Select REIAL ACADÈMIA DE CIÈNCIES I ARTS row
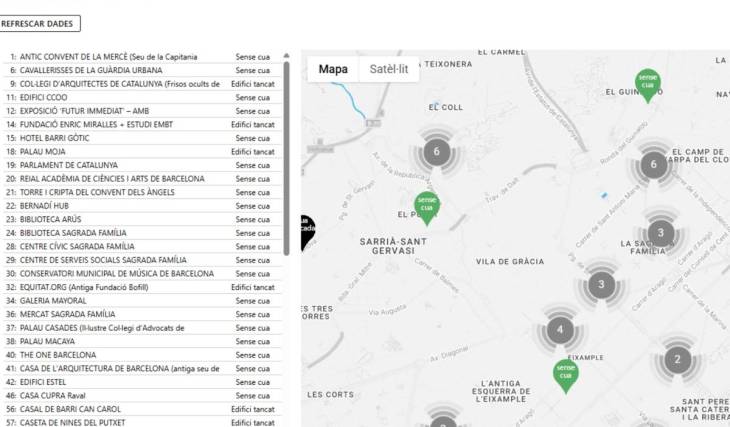Screen dimensions: 730x427 pyautogui.click(x=142, y=179)
